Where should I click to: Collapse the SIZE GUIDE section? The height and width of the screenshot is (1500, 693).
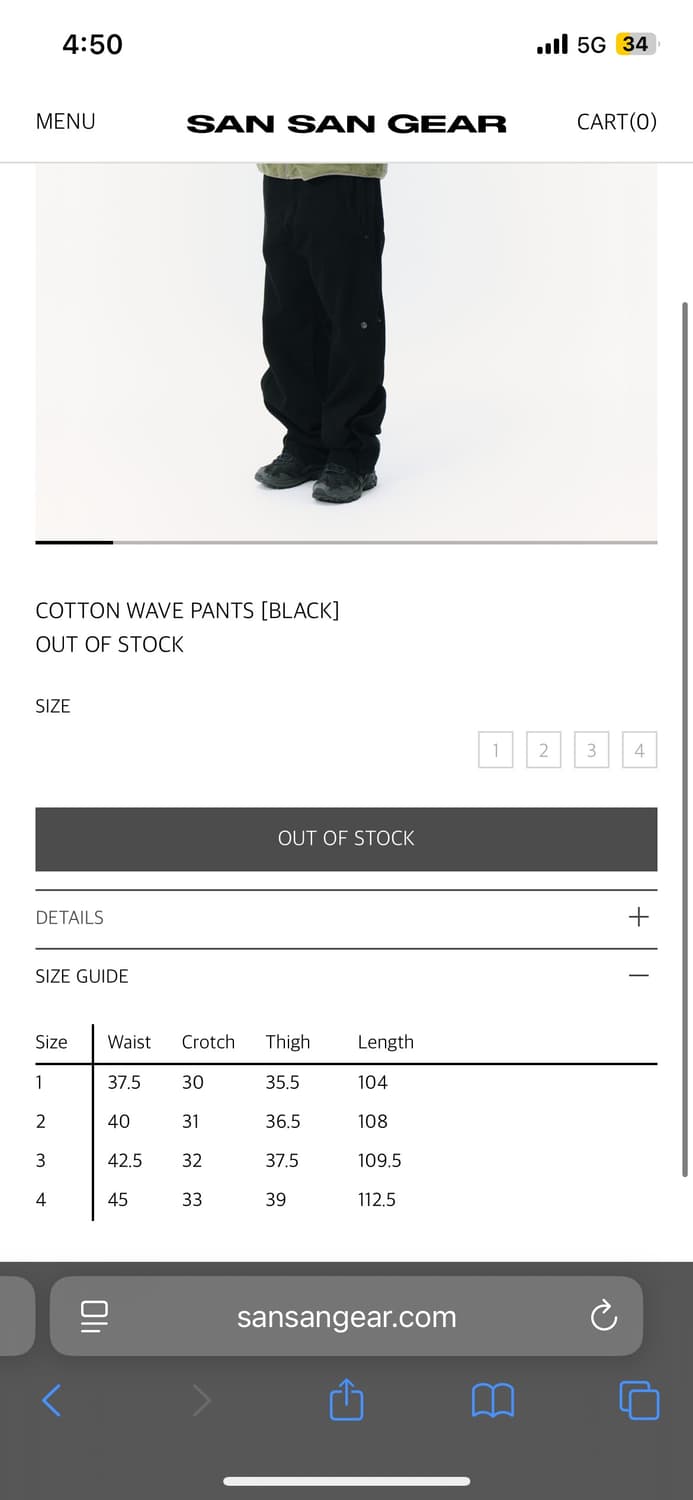tap(638, 974)
